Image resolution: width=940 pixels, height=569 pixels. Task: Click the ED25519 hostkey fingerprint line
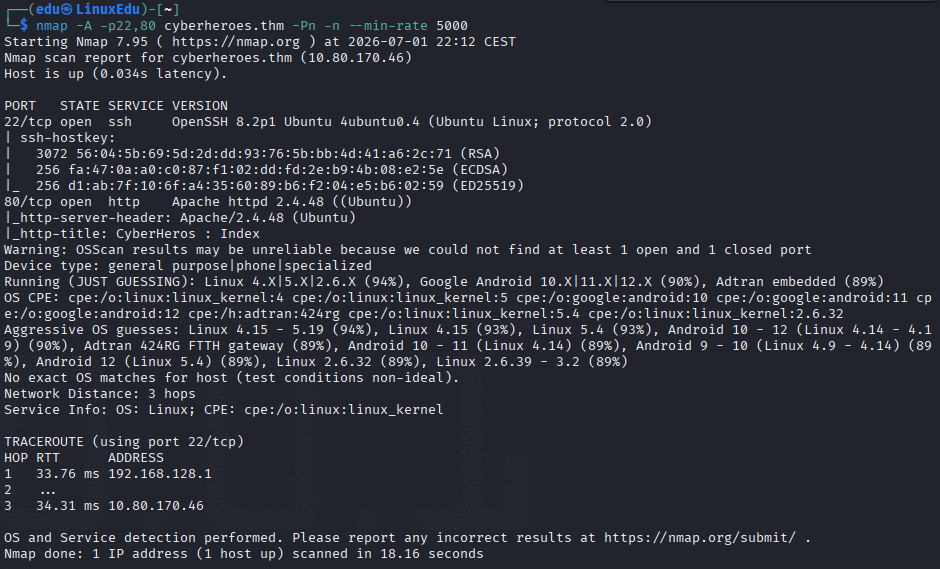[x=264, y=186]
